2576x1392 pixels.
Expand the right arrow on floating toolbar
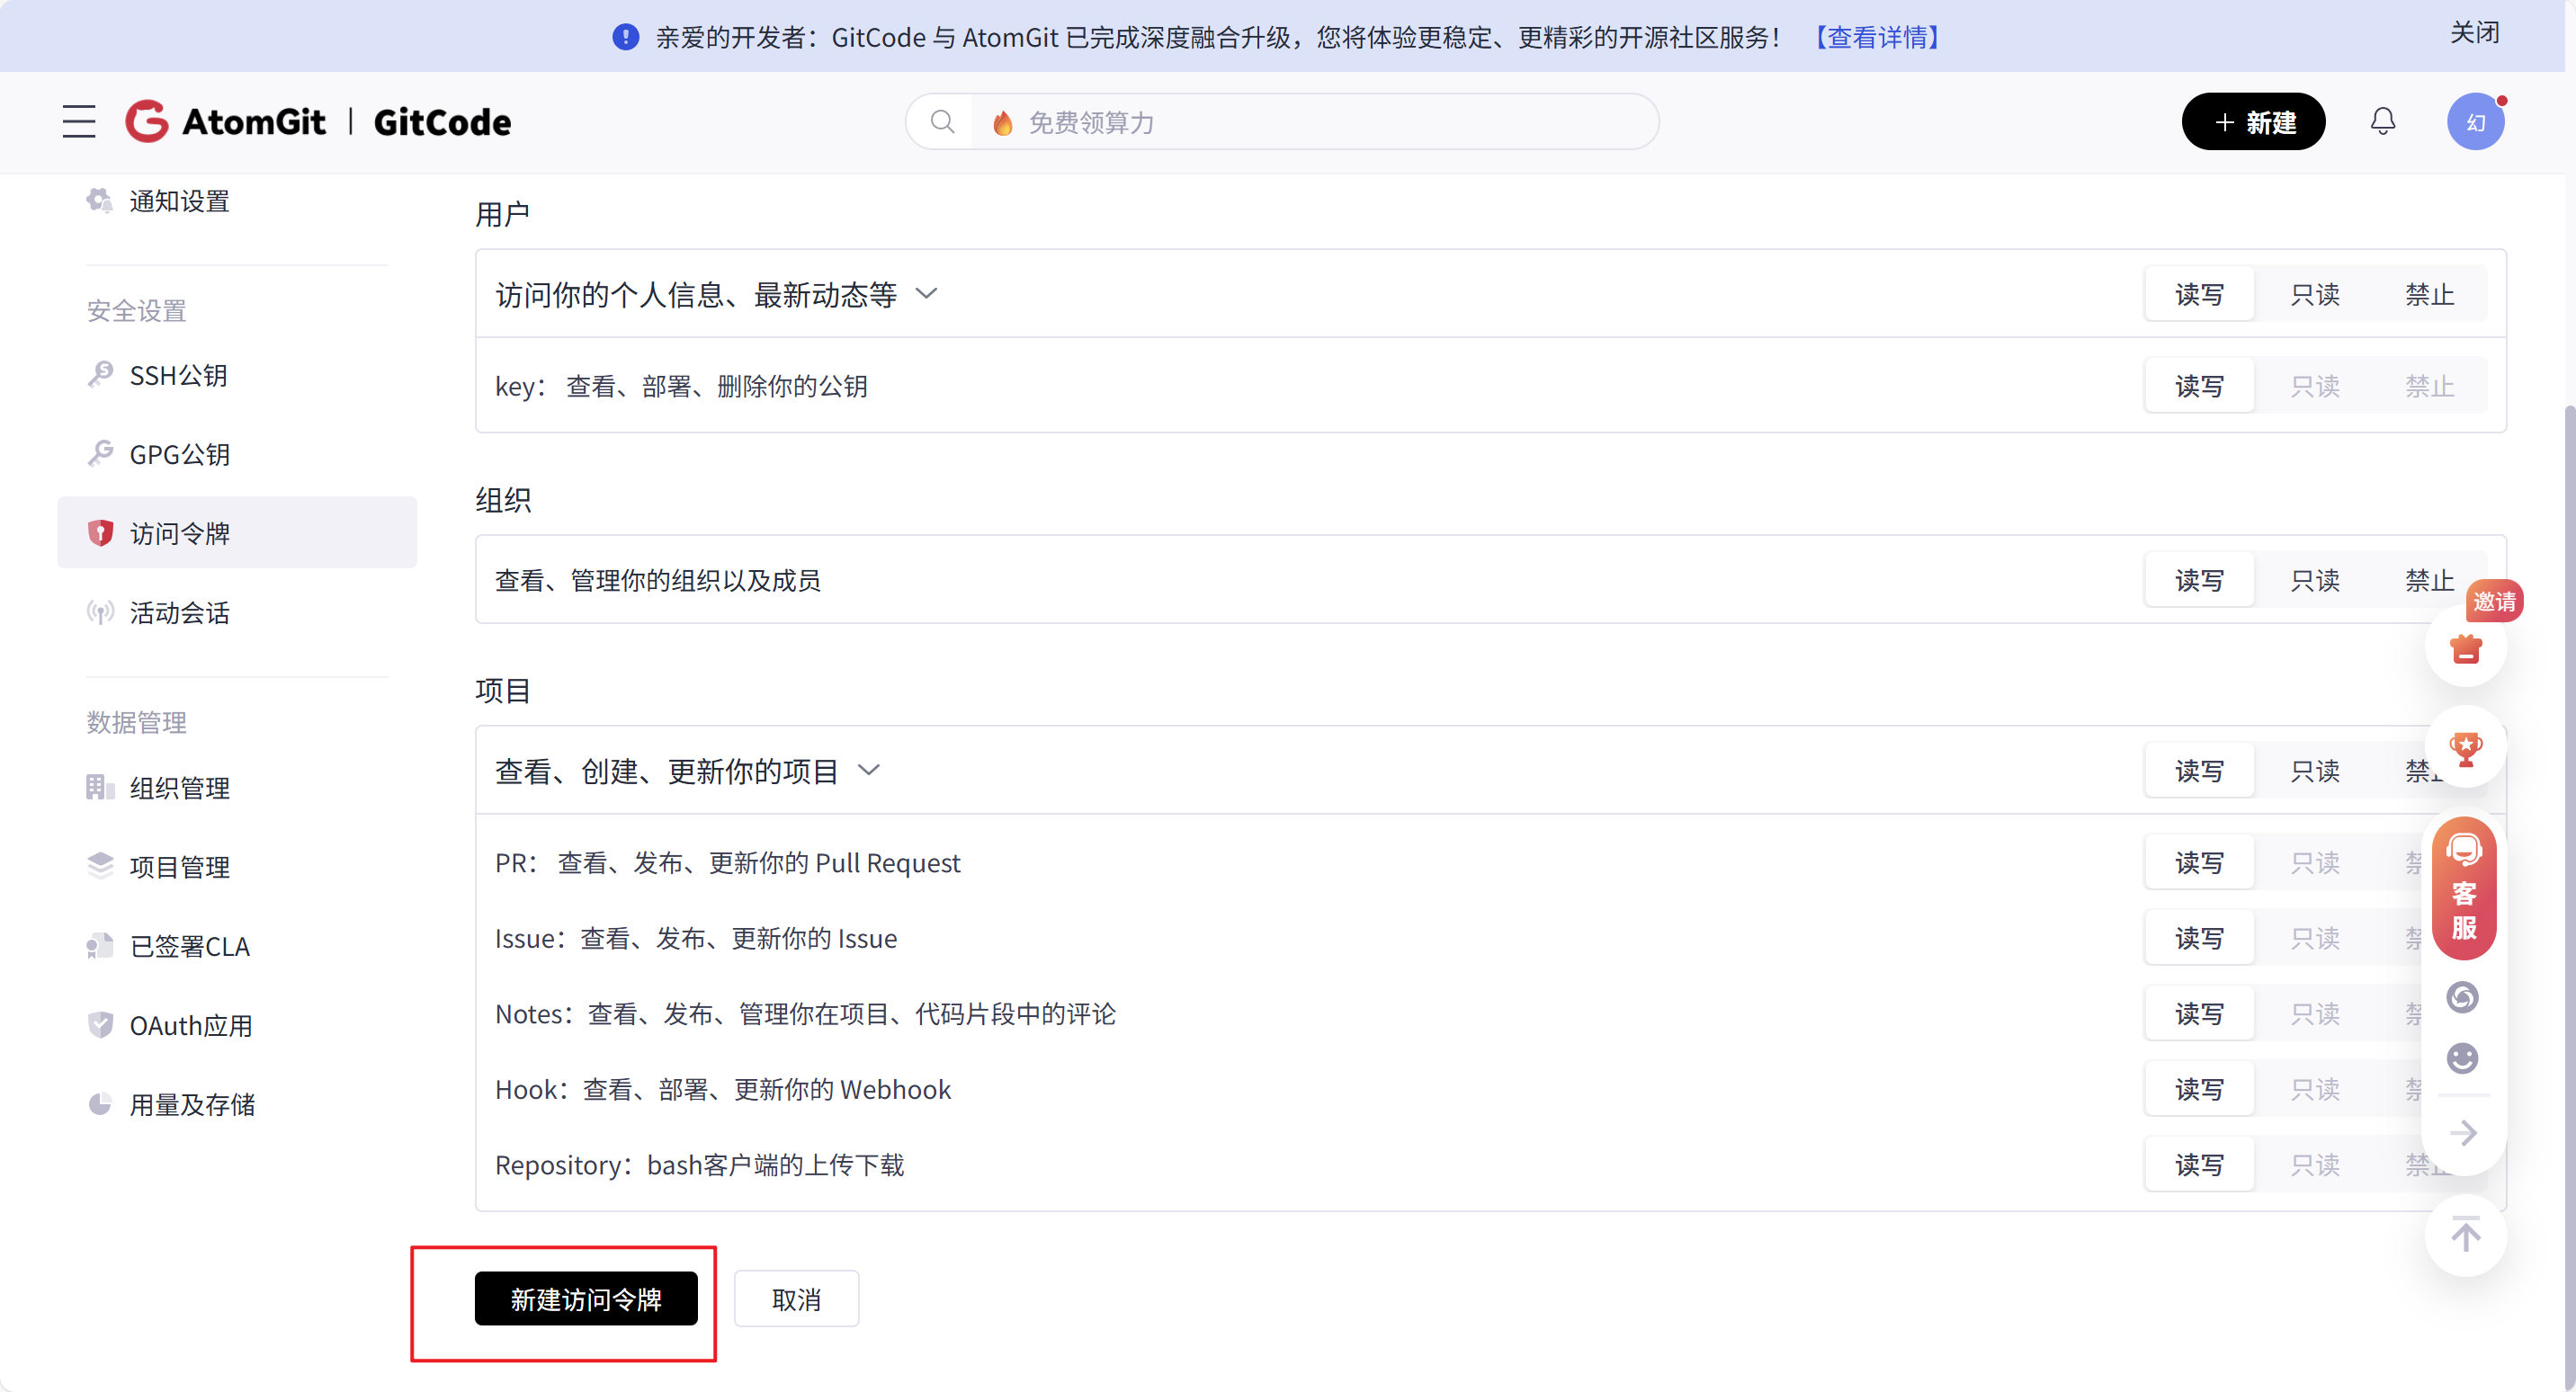coord(2463,1133)
